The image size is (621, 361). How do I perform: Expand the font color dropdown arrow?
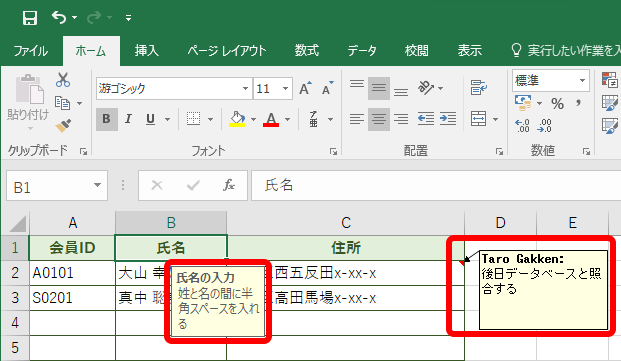pos(288,119)
